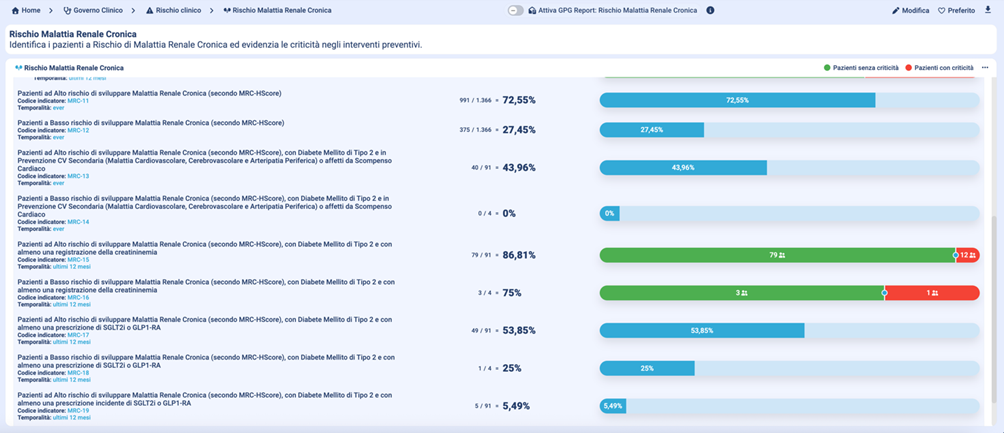This screenshot has width=1004, height=433.
Task: Click patients icon on green 79 bar segment
Action: click(x=781, y=255)
